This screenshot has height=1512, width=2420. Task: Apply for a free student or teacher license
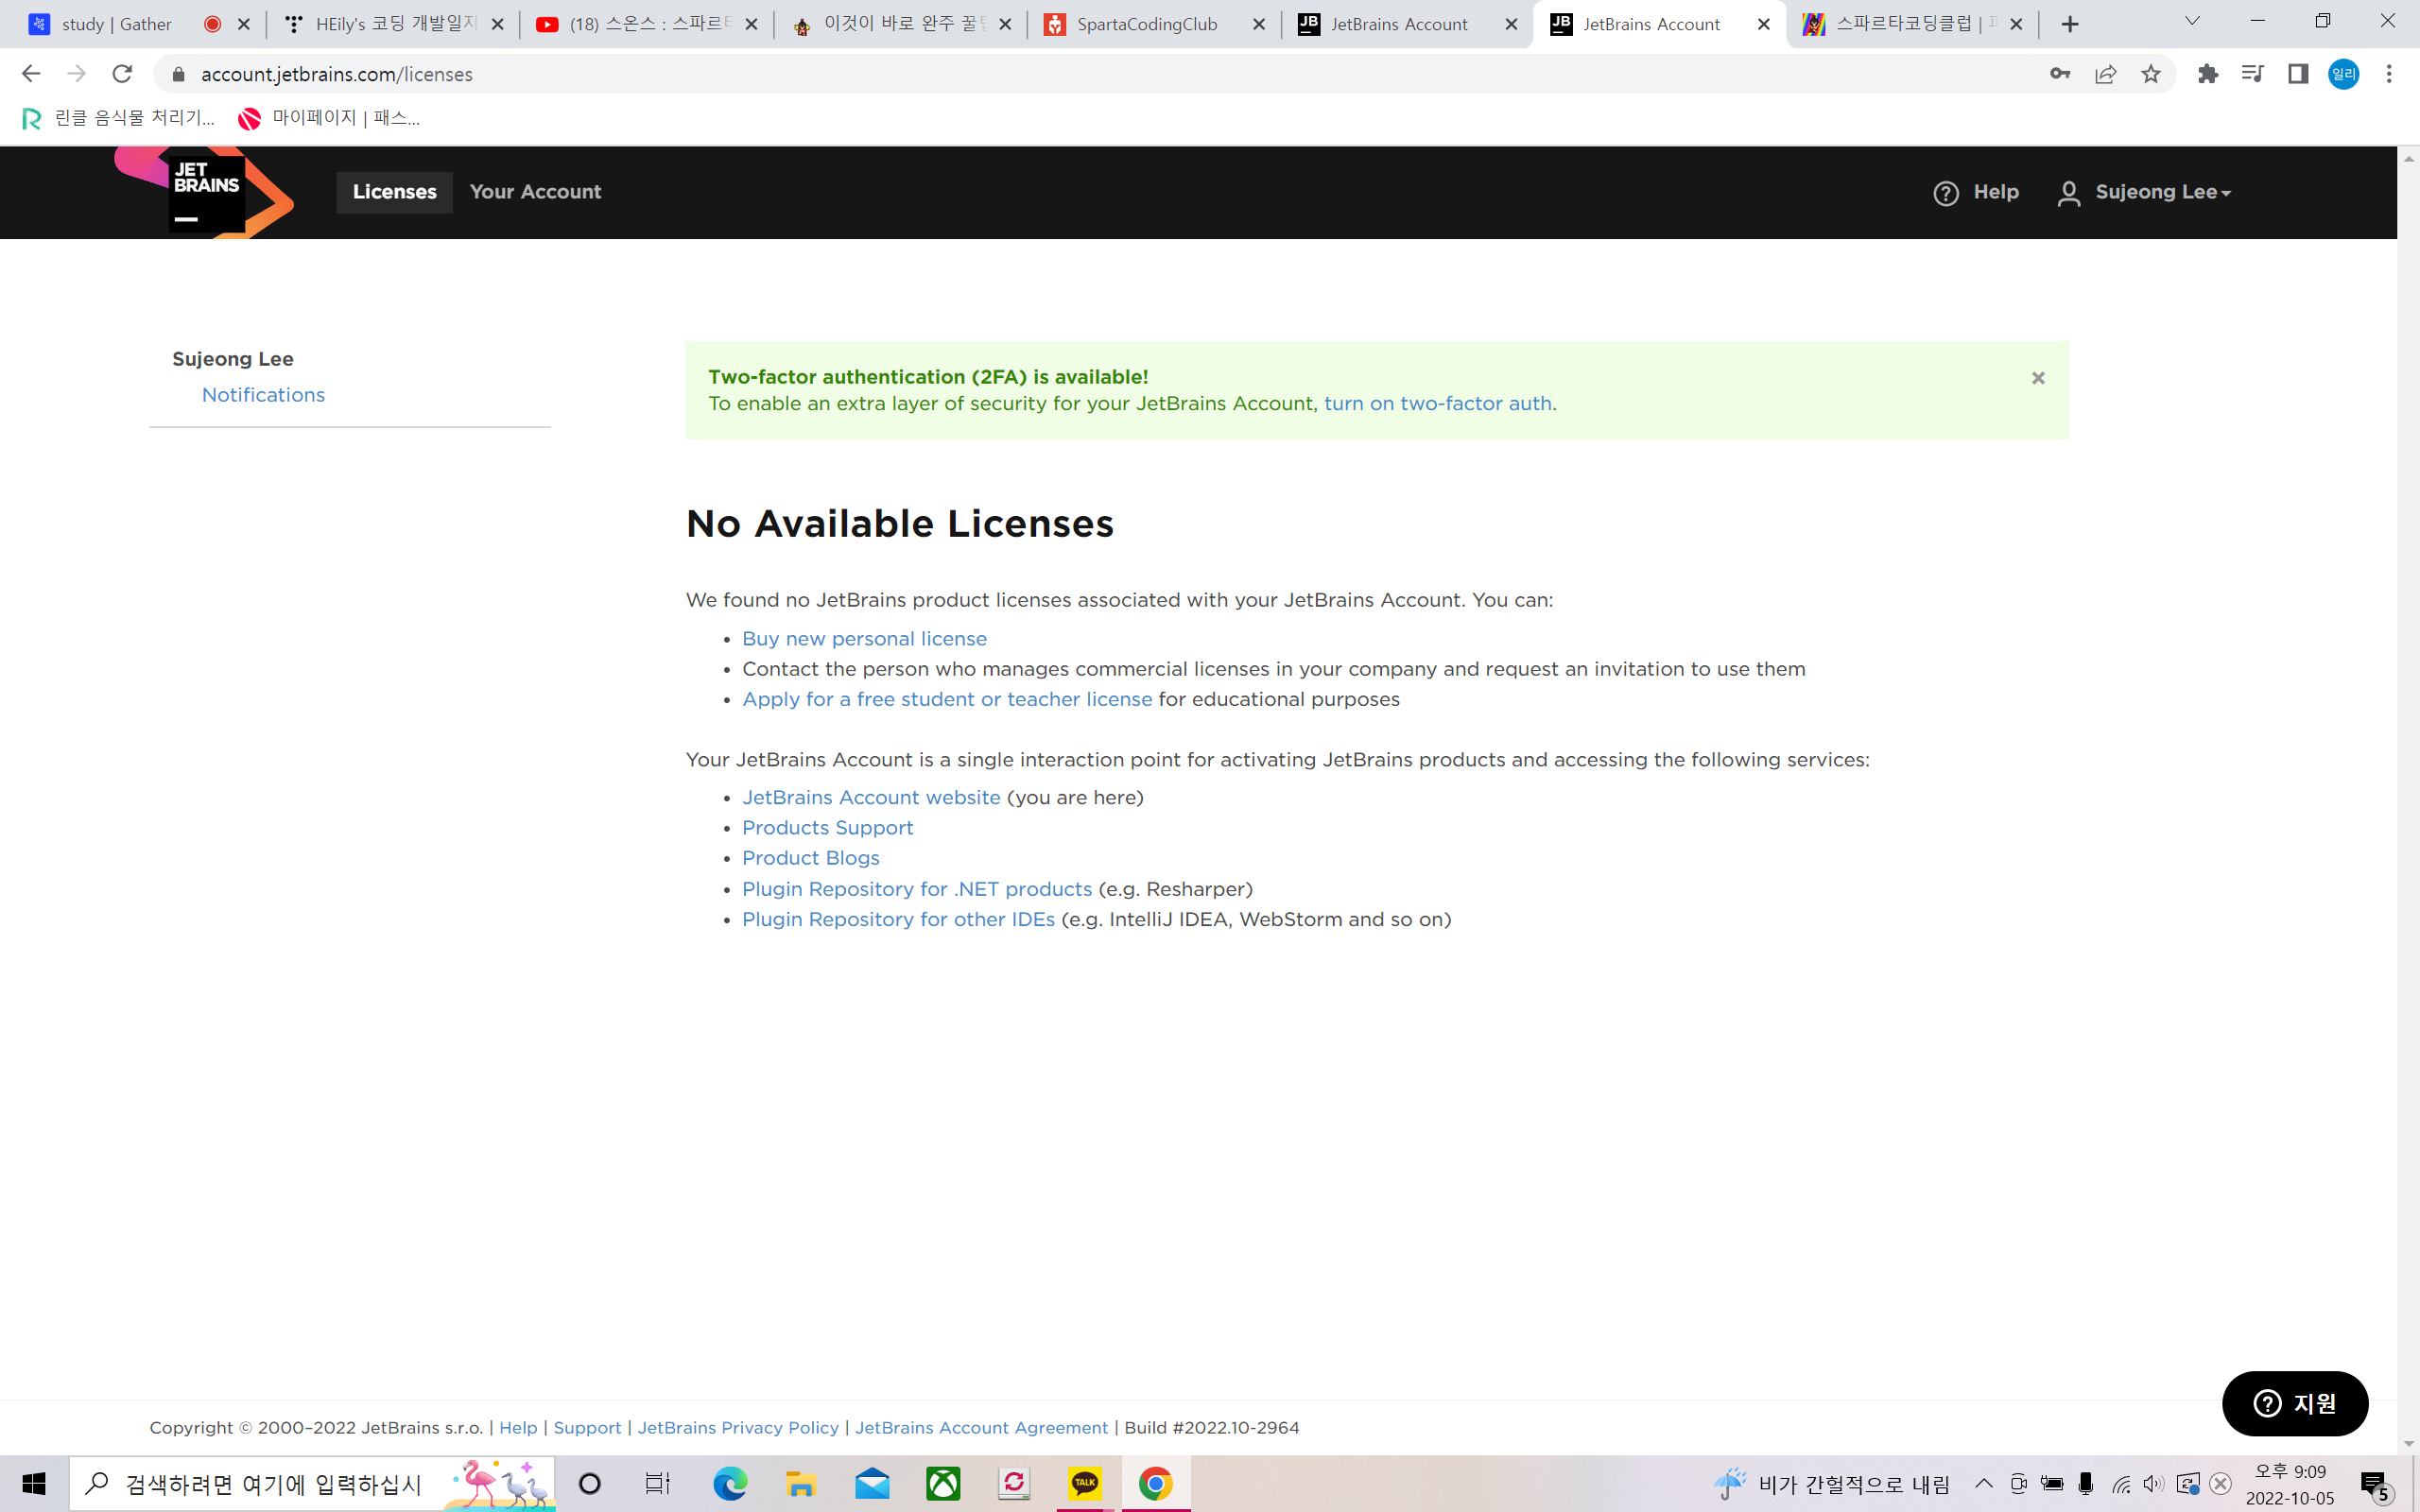tap(947, 699)
